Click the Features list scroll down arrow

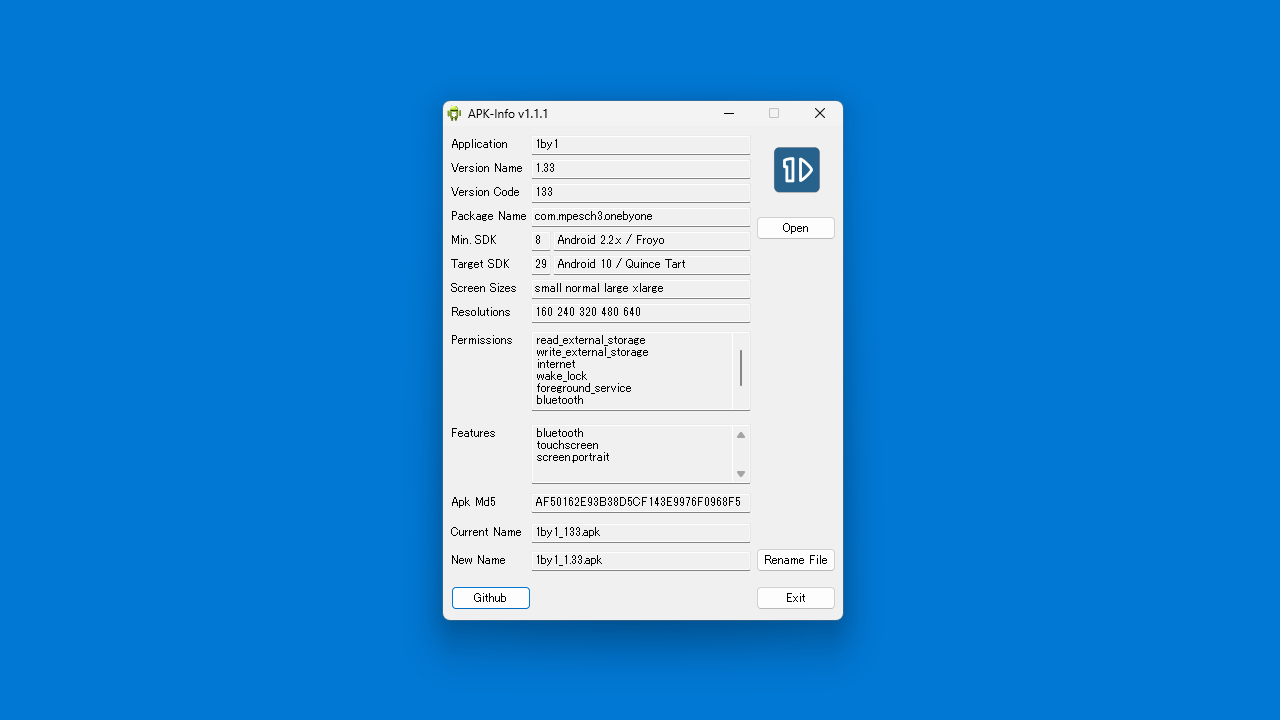pos(741,474)
